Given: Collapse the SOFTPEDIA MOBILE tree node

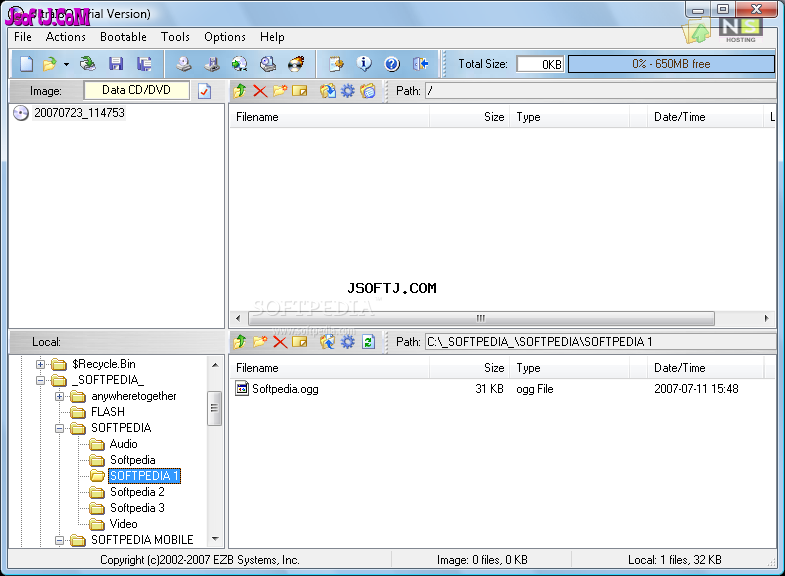Looking at the screenshot, I should (x=59, y=540).
